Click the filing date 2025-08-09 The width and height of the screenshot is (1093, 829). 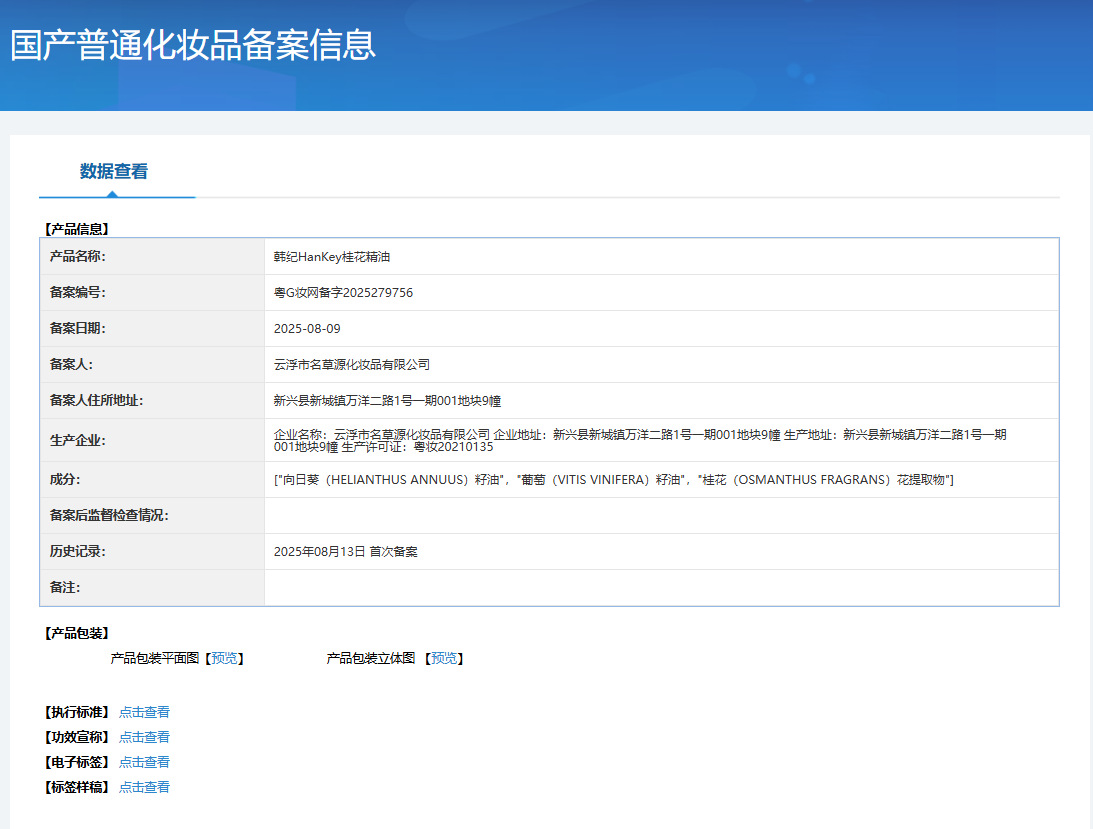307,328
